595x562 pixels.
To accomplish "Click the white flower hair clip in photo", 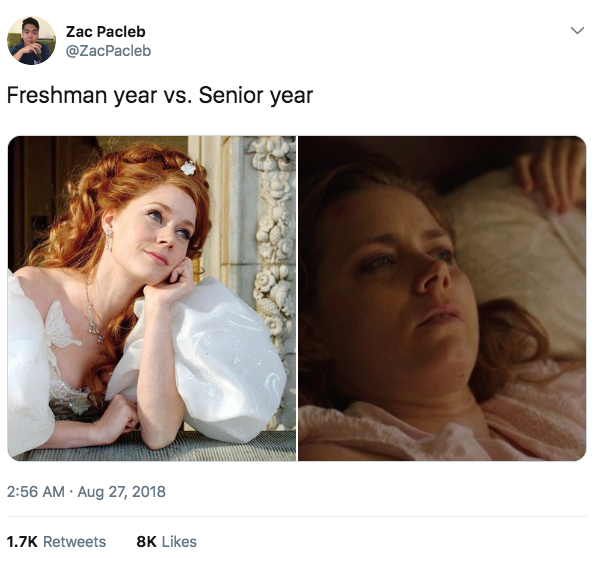I will click(x=188, y=168).
